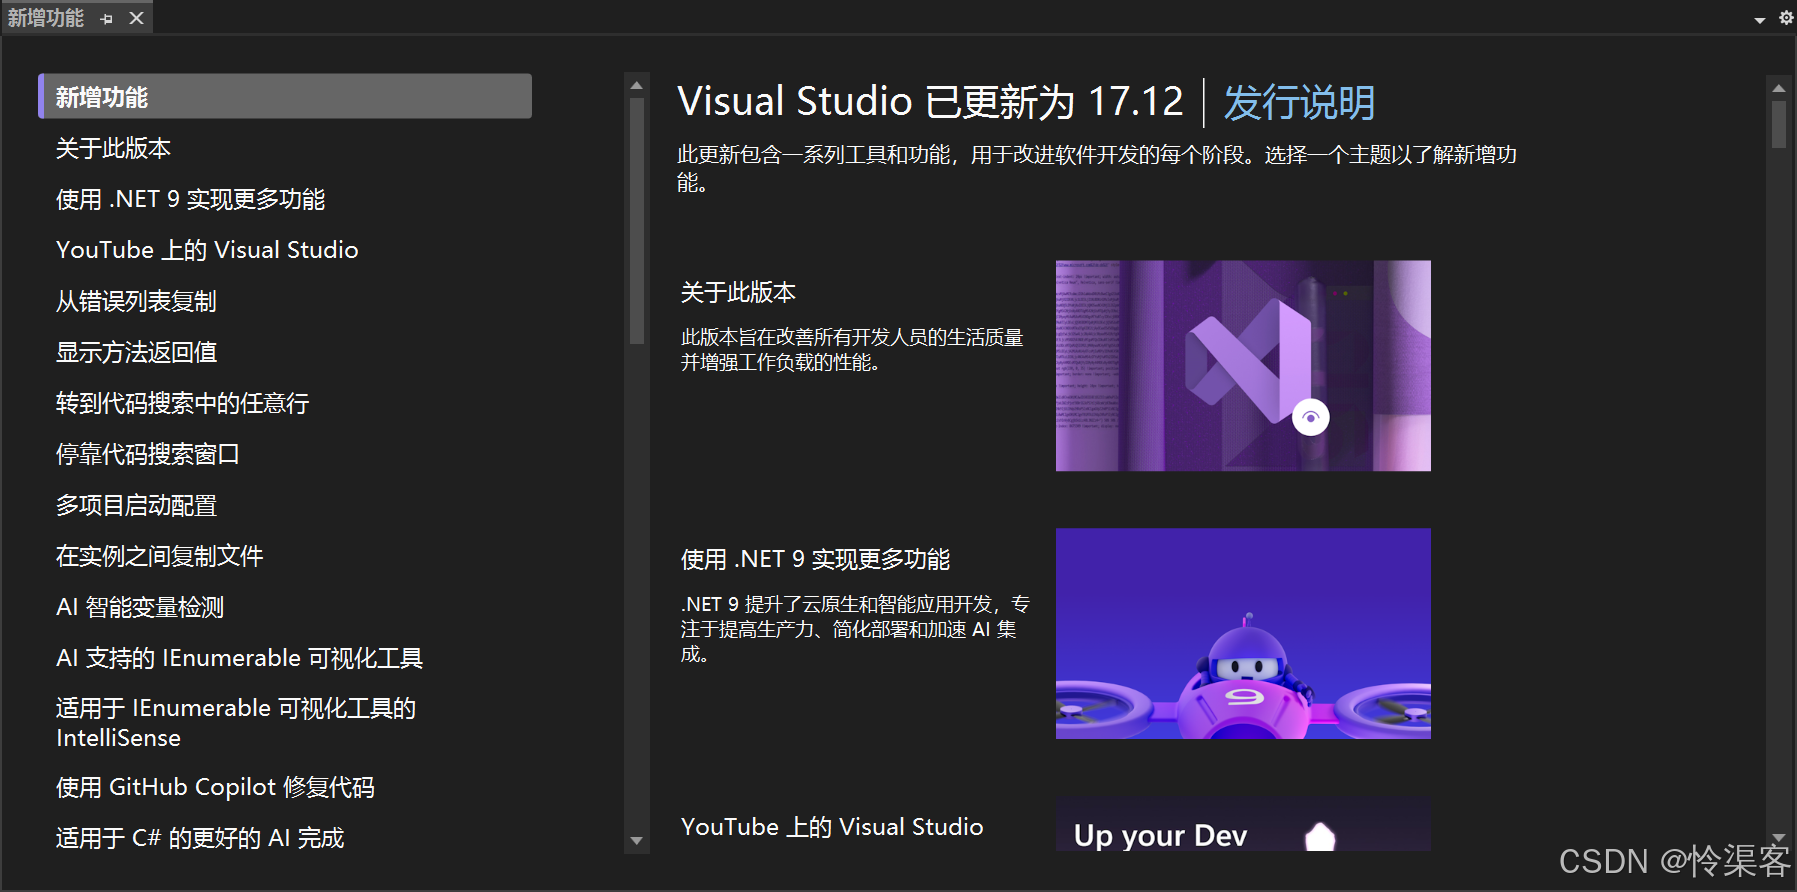The width and height of the screenshot is (1797, 892).
Task: Click the 关于此版本 heading in the content pane
Action: pos(738,292)
